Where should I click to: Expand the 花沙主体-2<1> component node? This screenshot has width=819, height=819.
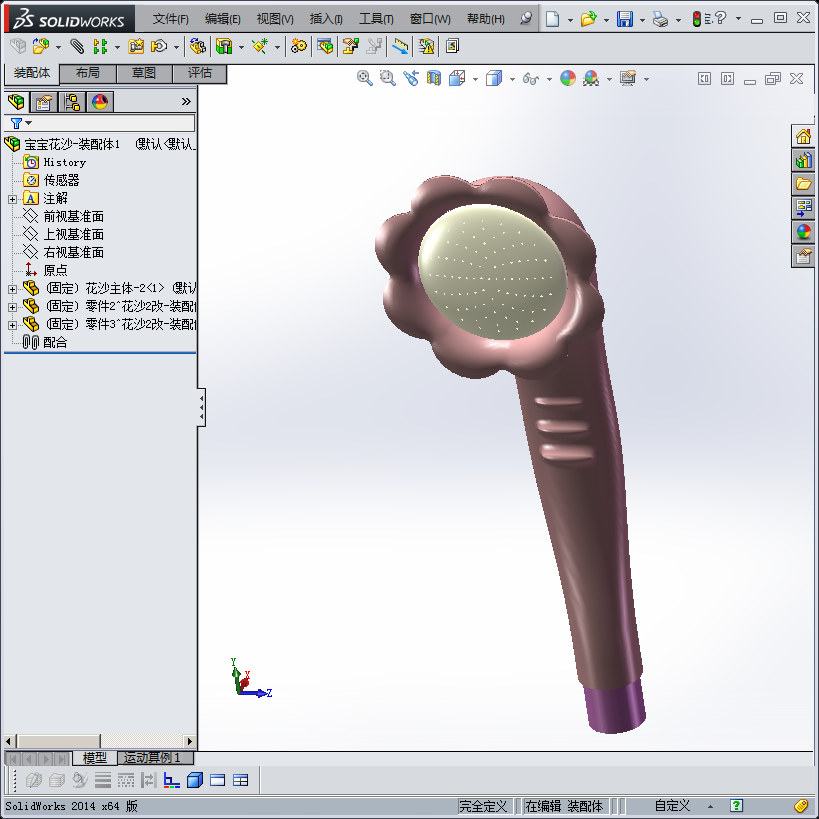pos(13,289)
